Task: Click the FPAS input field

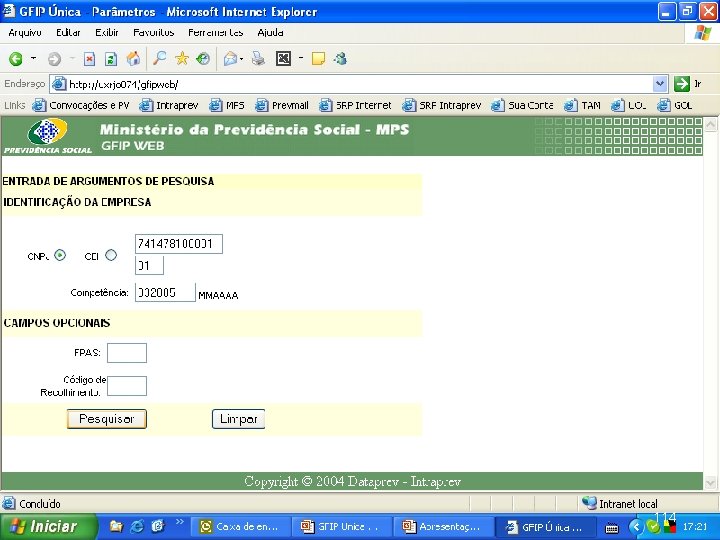Action: click(x=127, y=353)
